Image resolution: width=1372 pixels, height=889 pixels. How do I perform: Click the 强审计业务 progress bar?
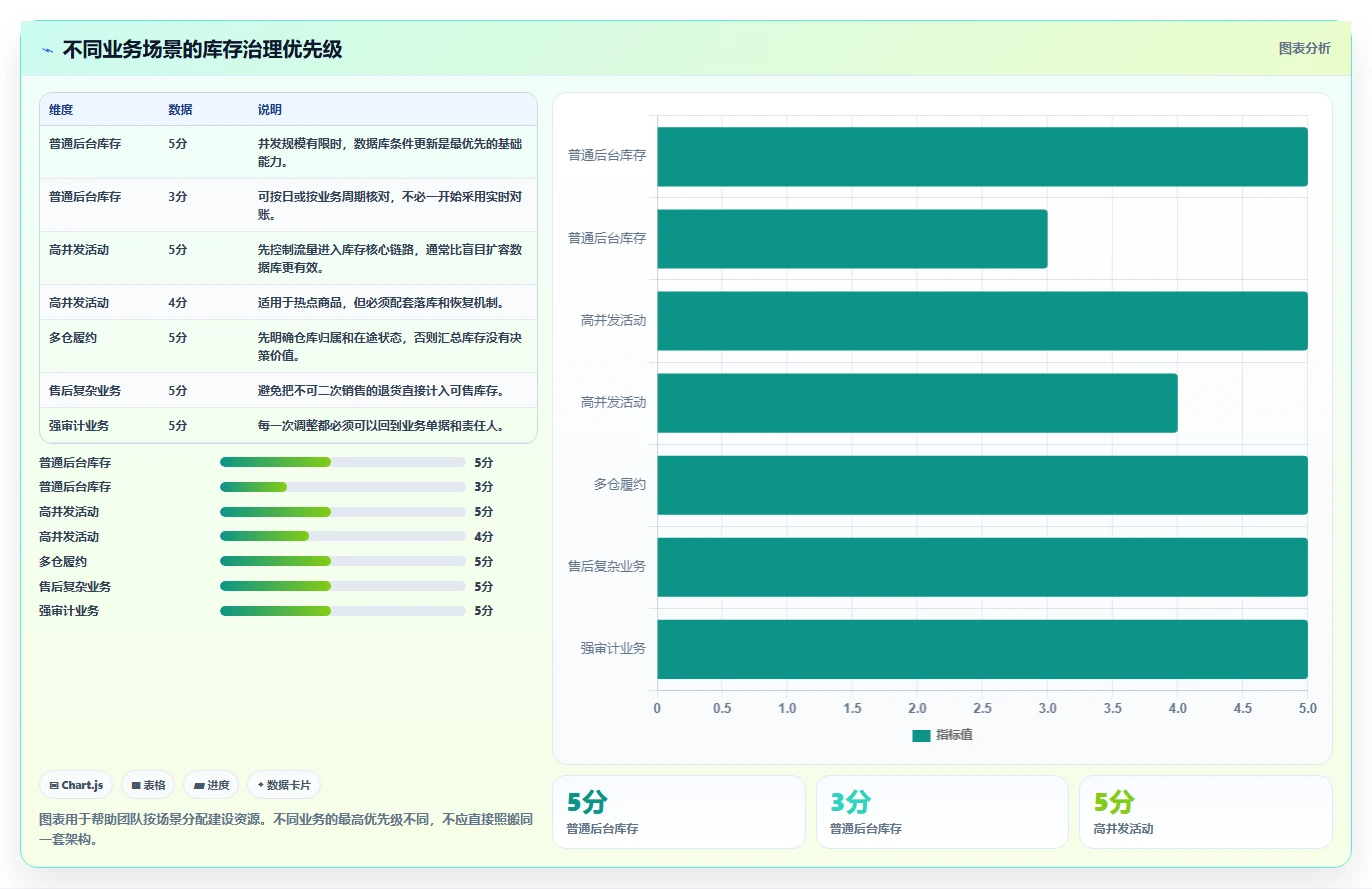point(343,611)
